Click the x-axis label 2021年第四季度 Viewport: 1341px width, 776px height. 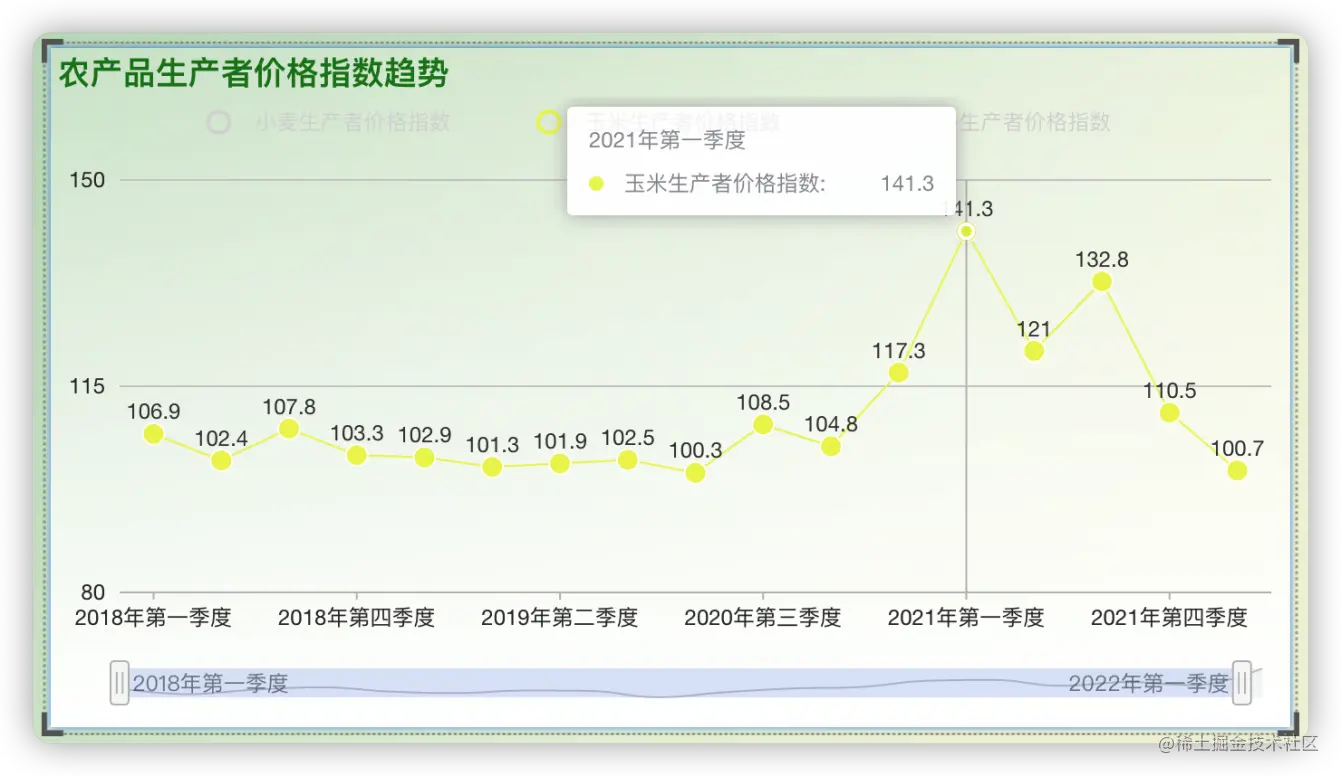pos(1169,618)
